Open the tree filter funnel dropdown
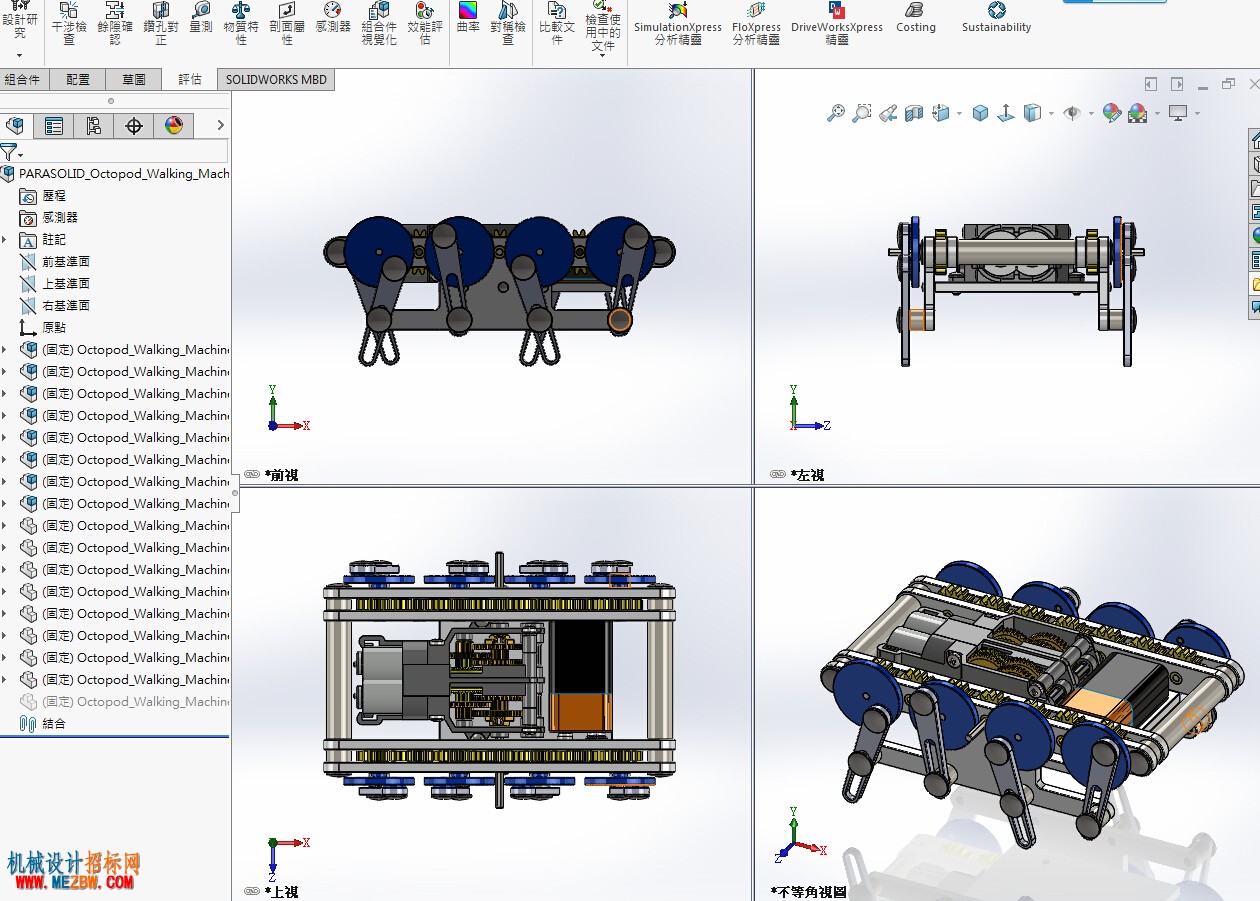This screenshot has width=1260, height=901. 11,152
